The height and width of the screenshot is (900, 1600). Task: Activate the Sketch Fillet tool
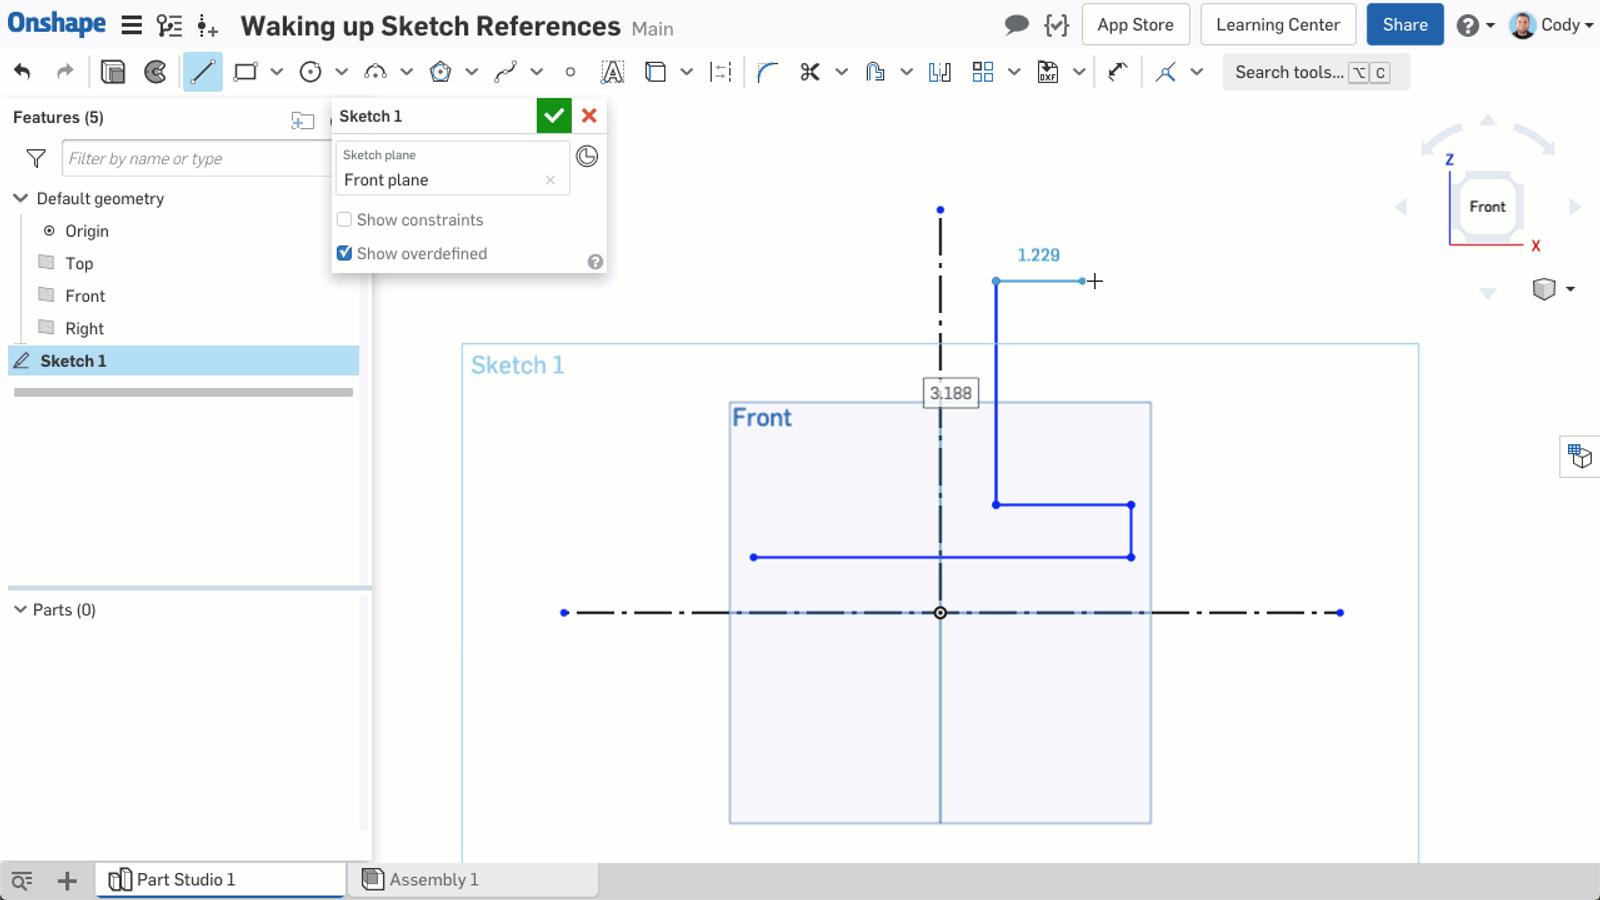click(767, 71)
